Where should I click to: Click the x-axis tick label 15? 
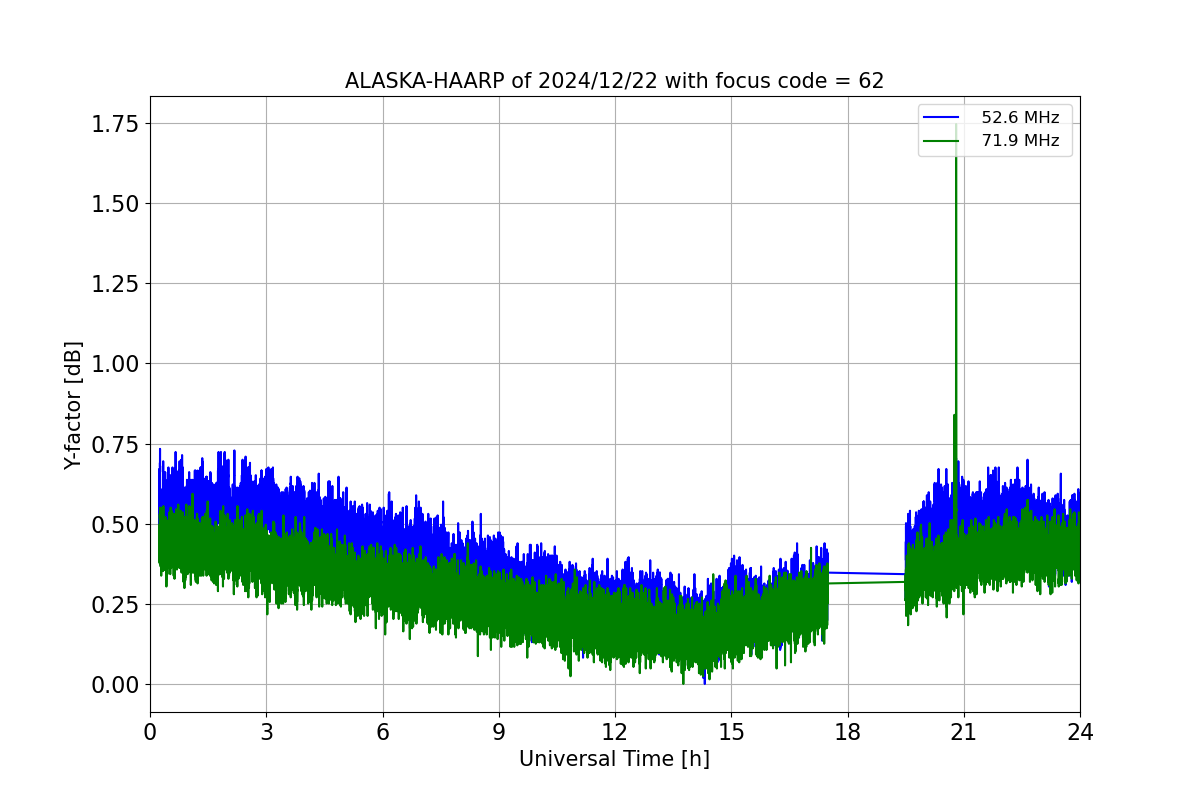click(x=731, y=732)
